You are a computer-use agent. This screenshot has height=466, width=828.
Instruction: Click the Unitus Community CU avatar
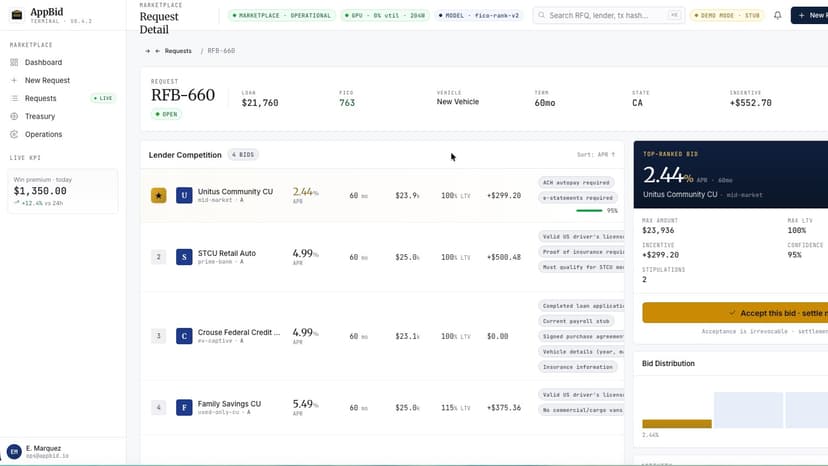(x=184, y=195)
